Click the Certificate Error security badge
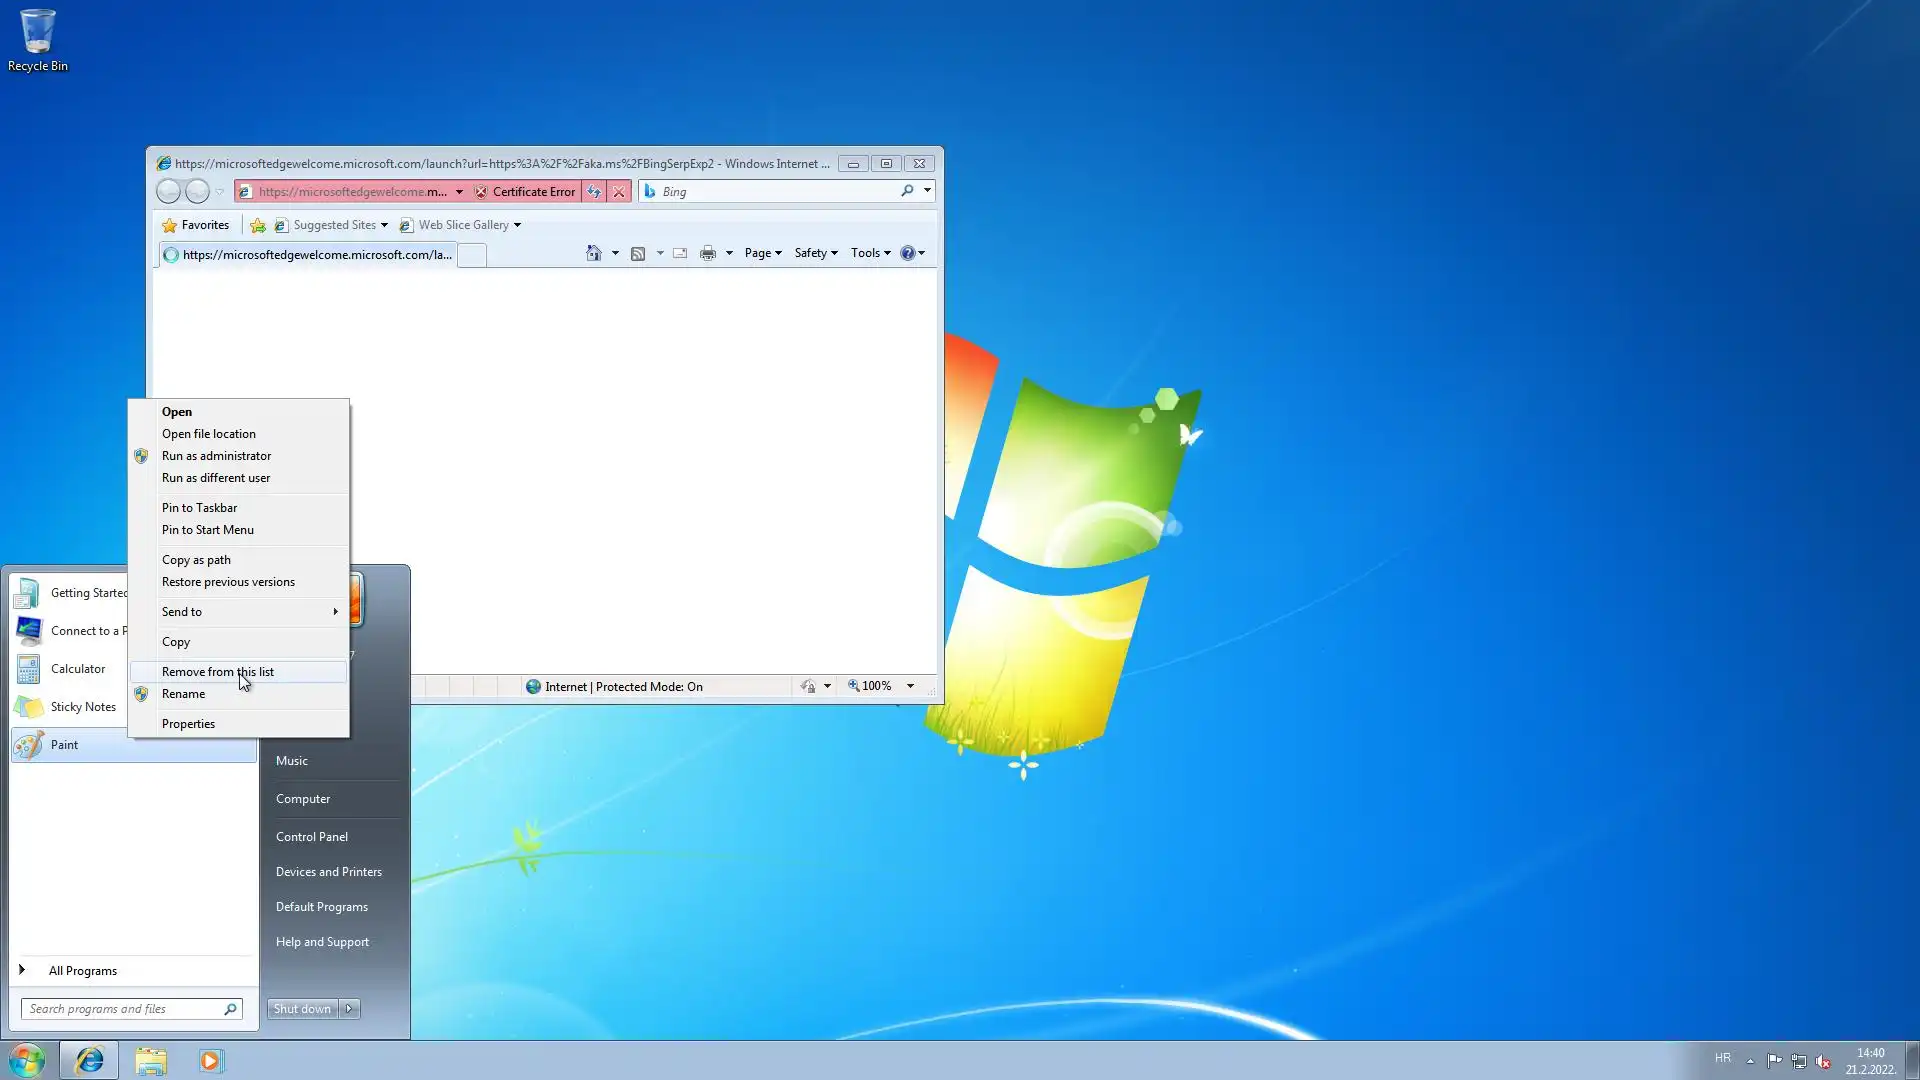 pos(525,192)
